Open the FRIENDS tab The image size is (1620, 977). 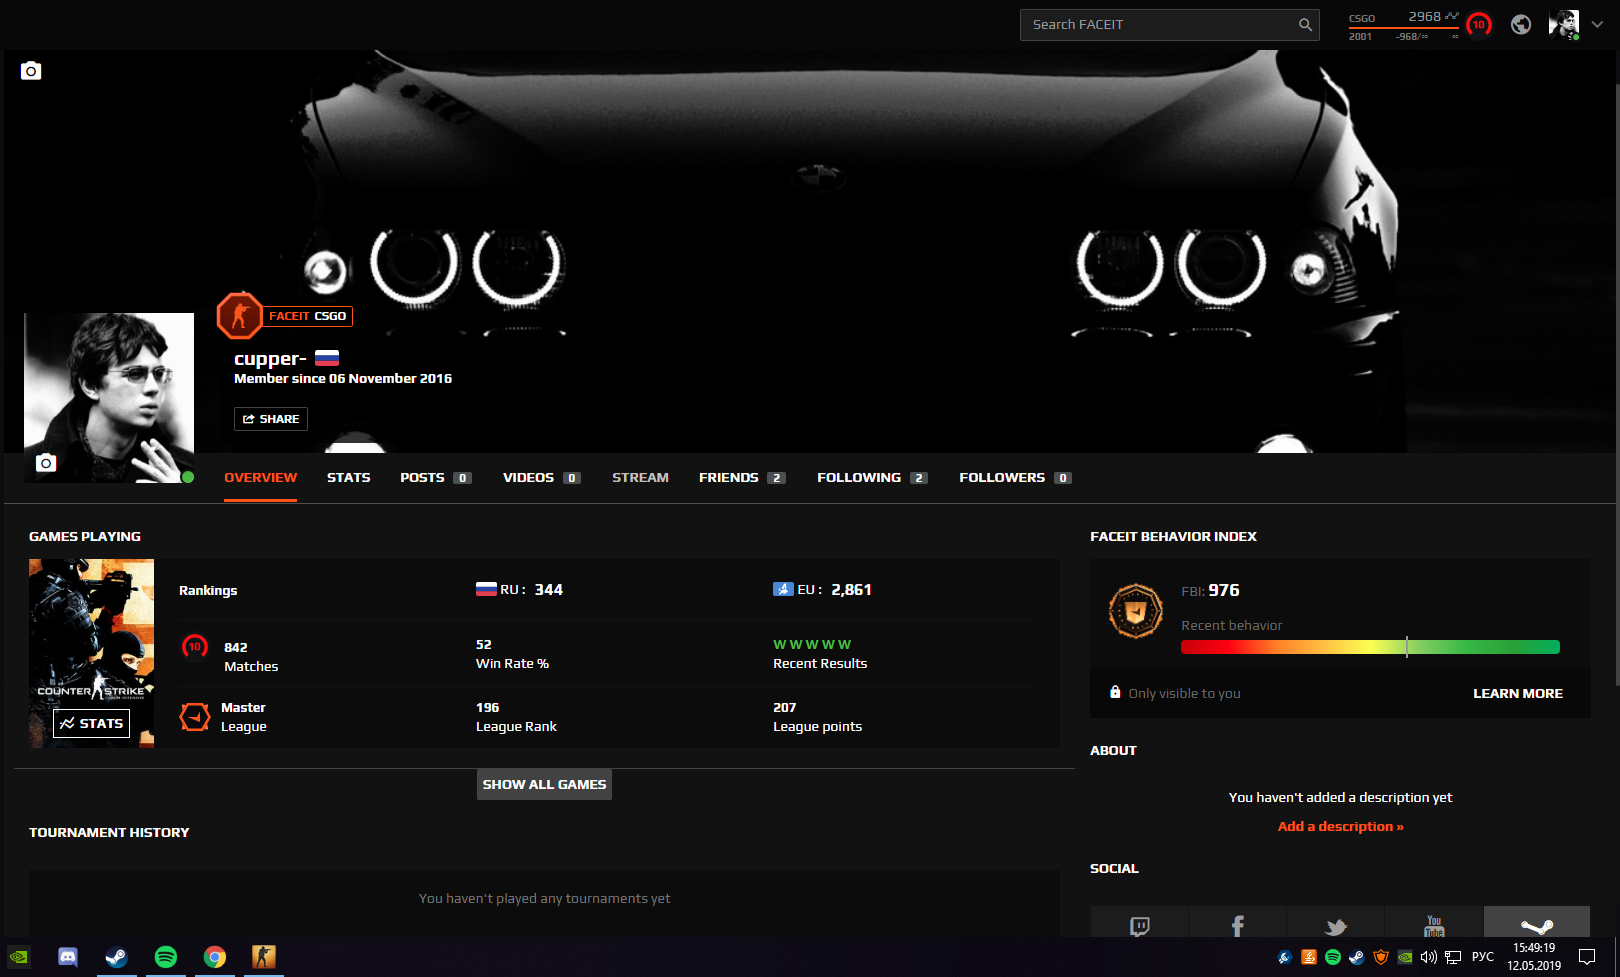tap(742, 478)
